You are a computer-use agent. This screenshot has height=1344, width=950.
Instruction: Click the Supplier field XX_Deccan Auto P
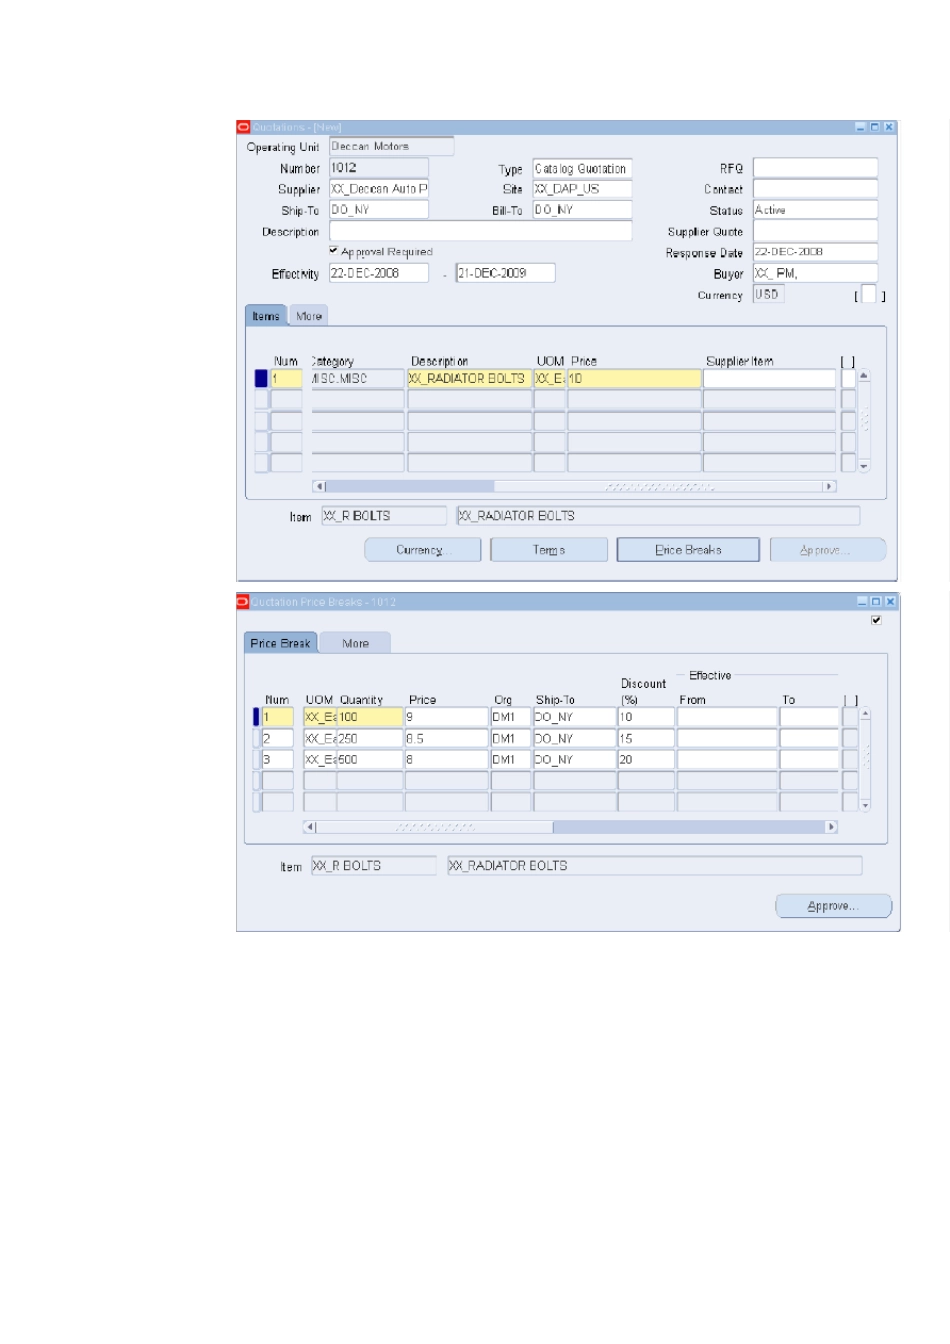(x=379, y=189)
